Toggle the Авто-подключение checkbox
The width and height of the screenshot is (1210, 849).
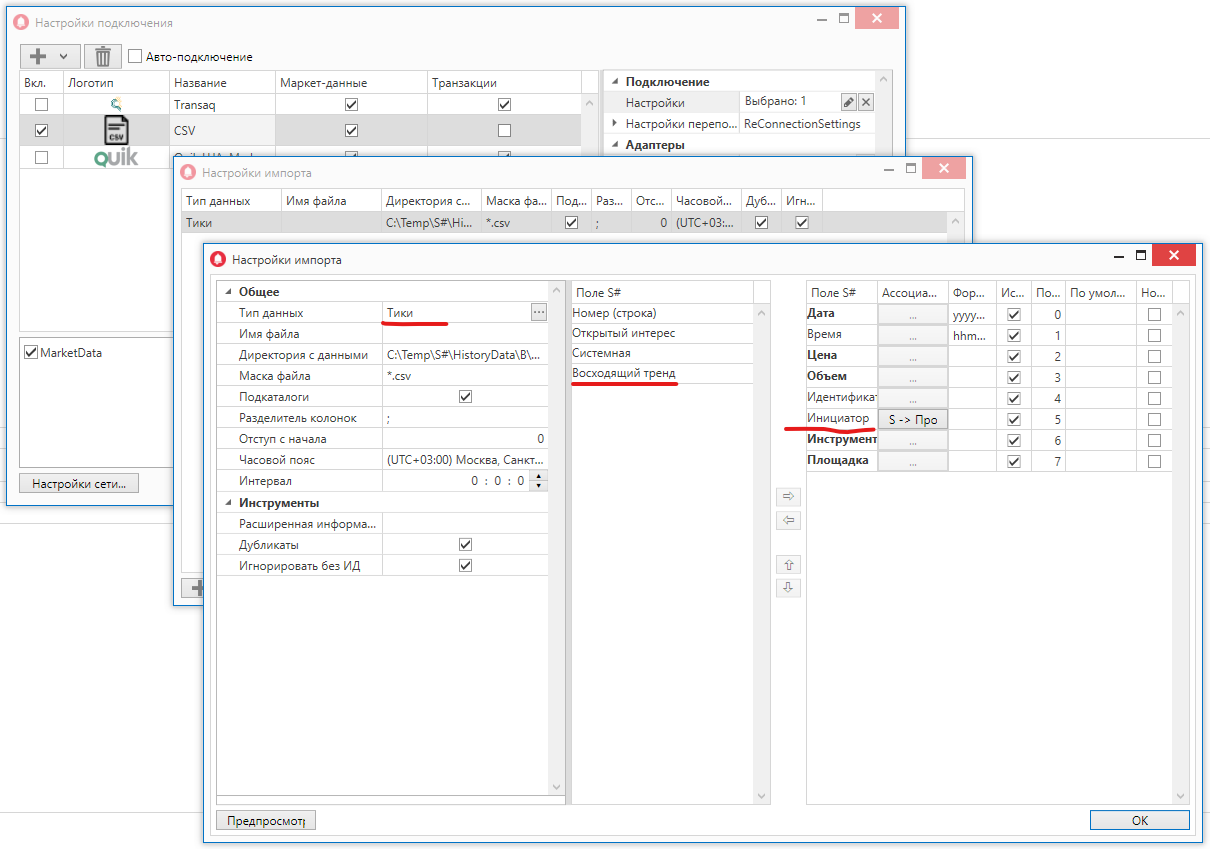[x=135, y=57]
